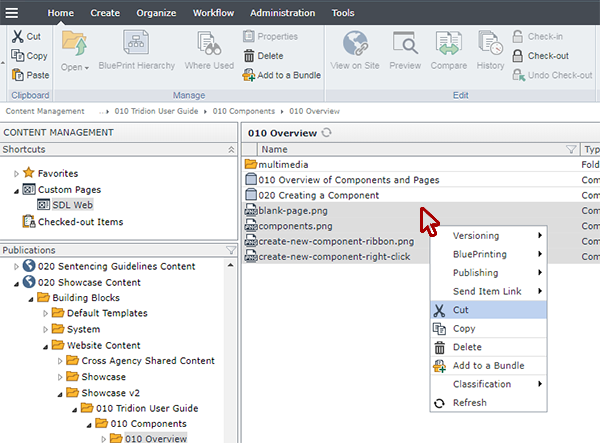This screenshot has width=600, height=443.
Task: Click the Check-out button
Action: point(548,56)
